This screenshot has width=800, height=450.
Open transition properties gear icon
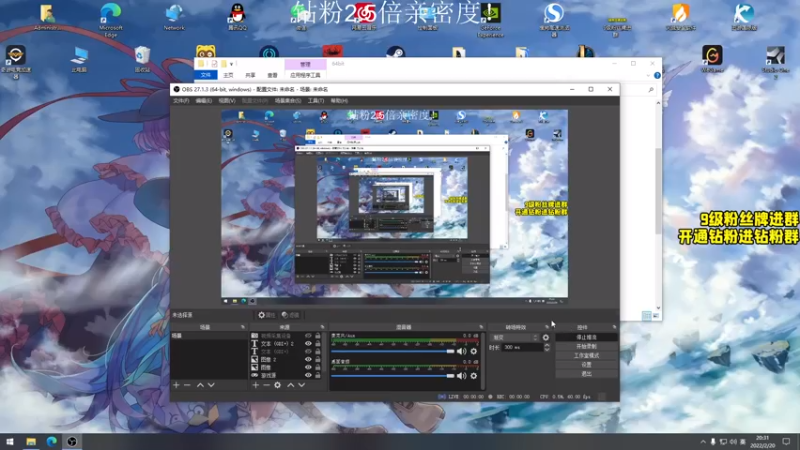pyautogui.click(x=546, y=338)
